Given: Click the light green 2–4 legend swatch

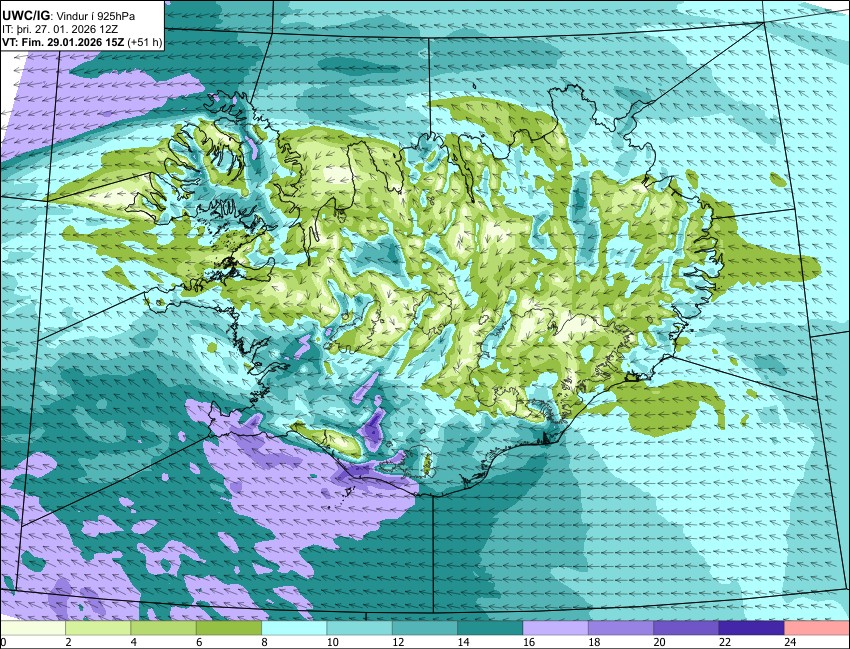Looking at the screenshot, I should tap(98, 628).
